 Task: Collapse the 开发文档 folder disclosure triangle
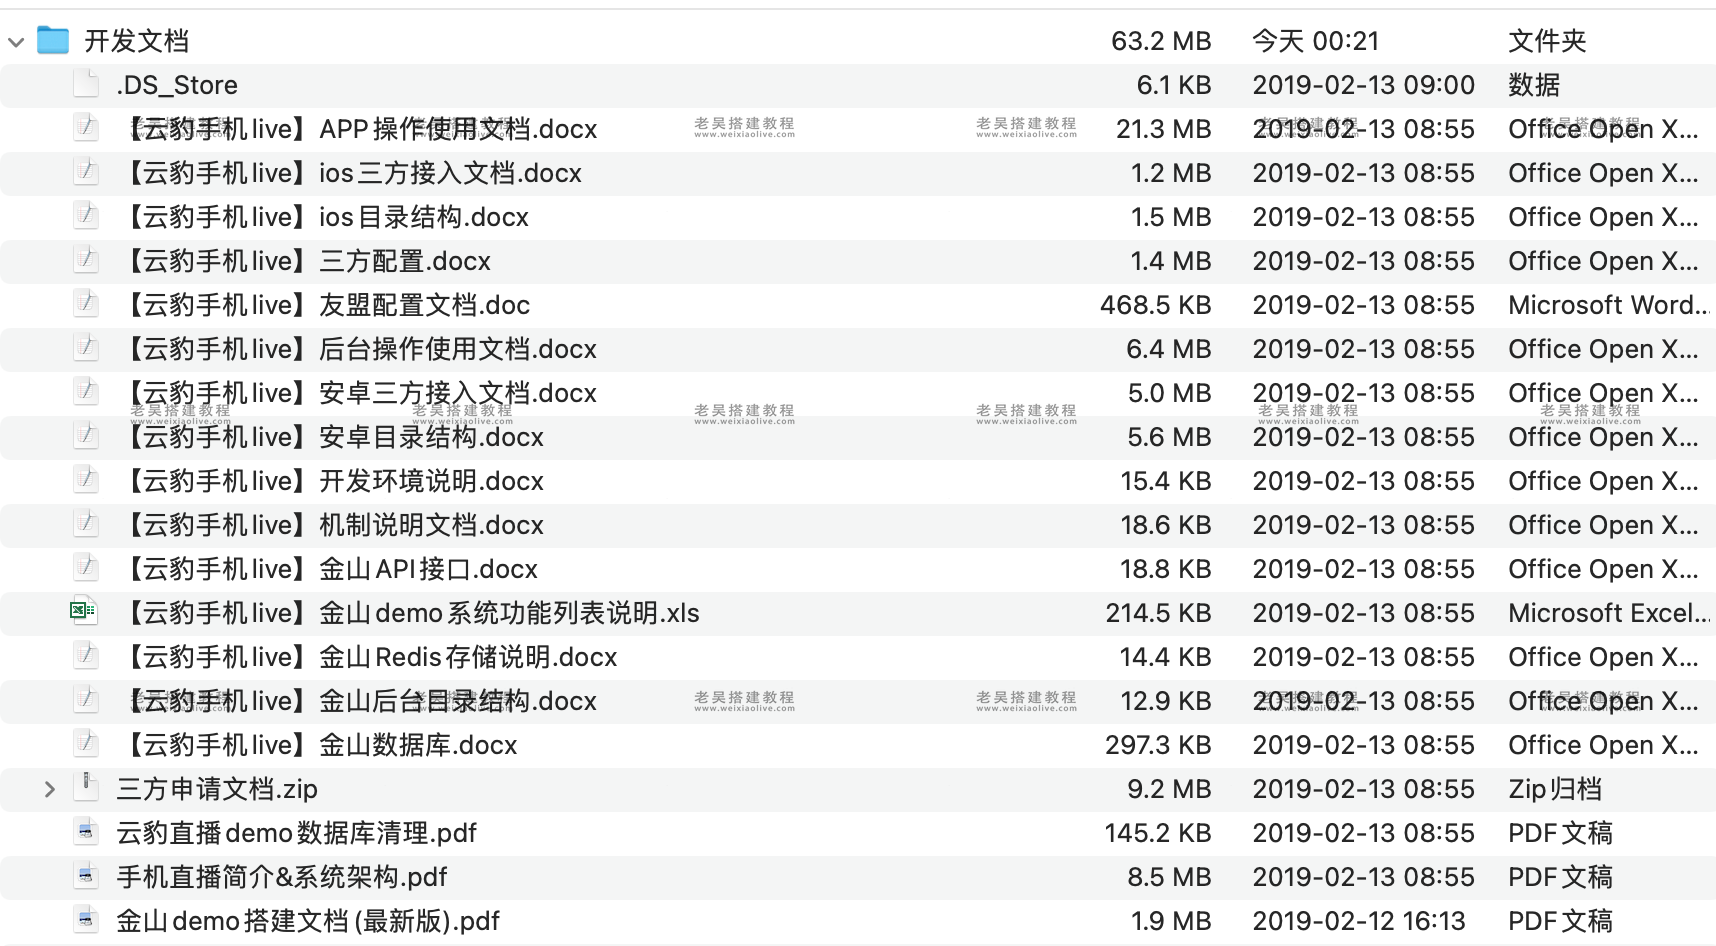click(15, 42)
